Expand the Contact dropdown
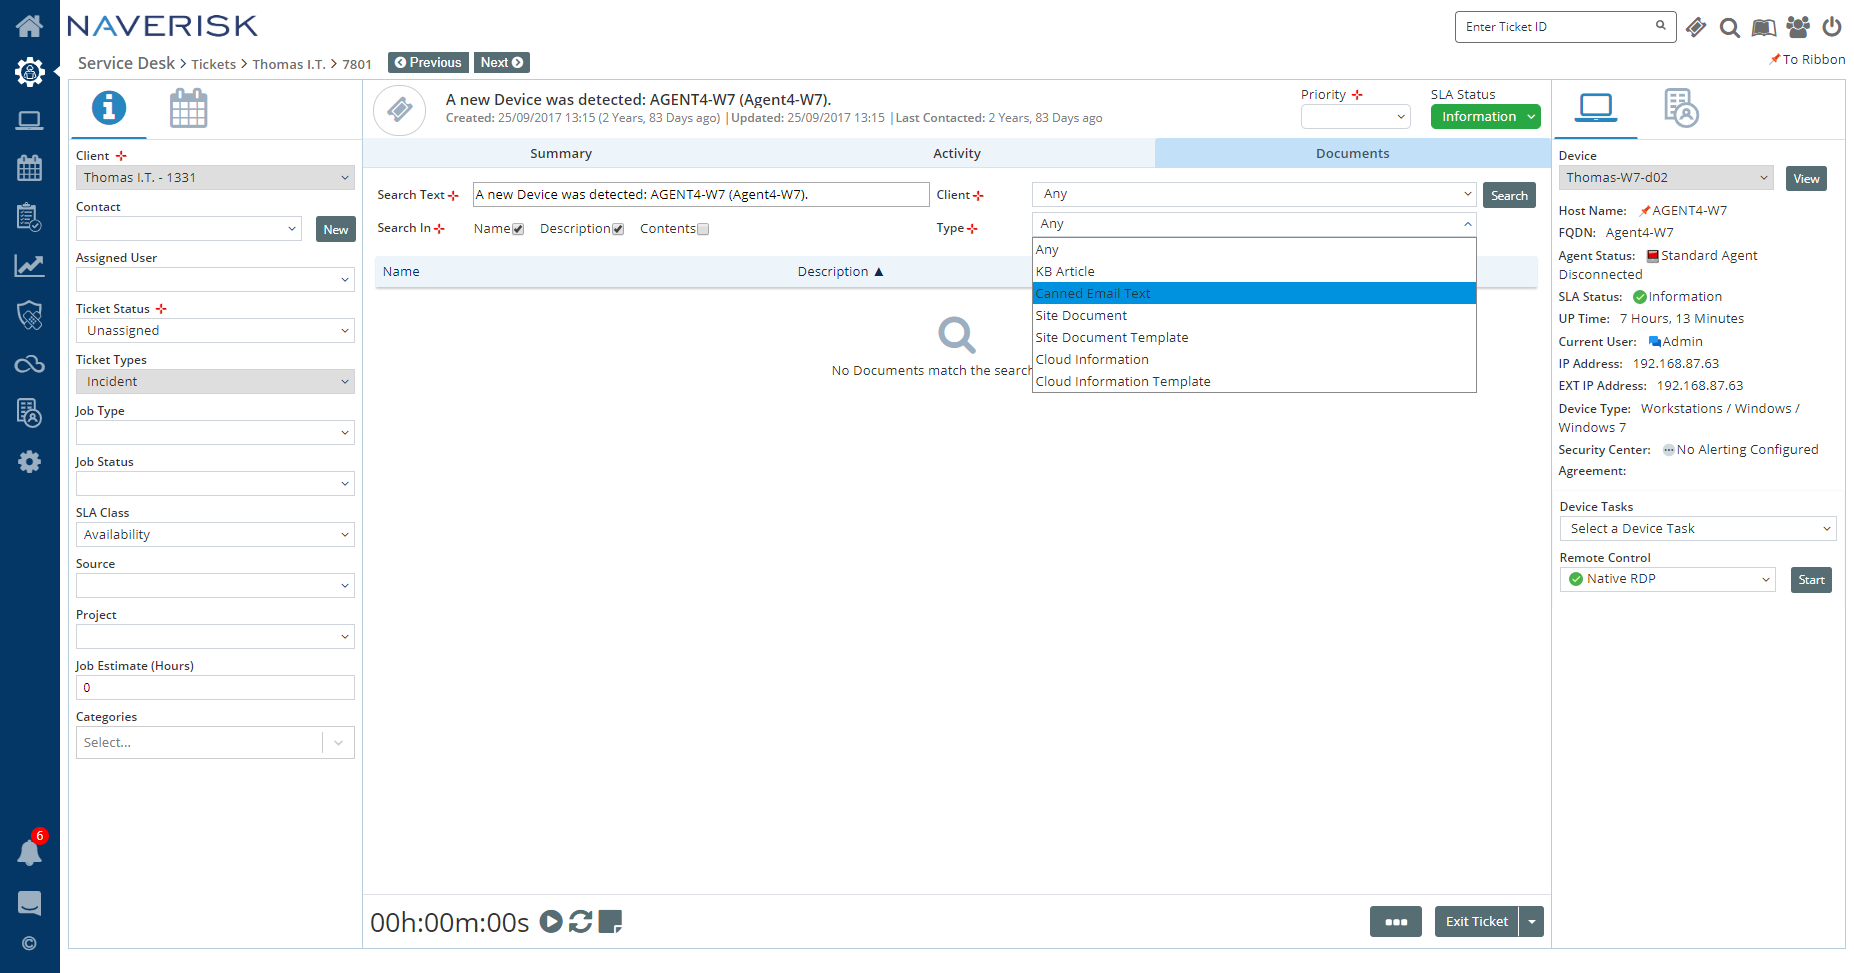 (189, 229)
